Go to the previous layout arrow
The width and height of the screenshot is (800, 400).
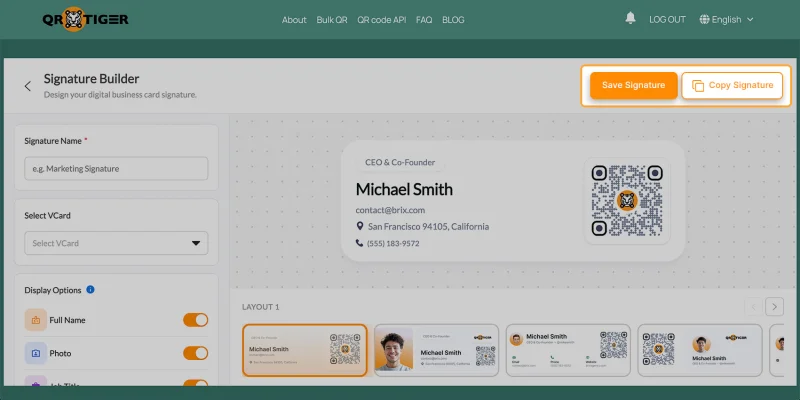tap(754, 307)
